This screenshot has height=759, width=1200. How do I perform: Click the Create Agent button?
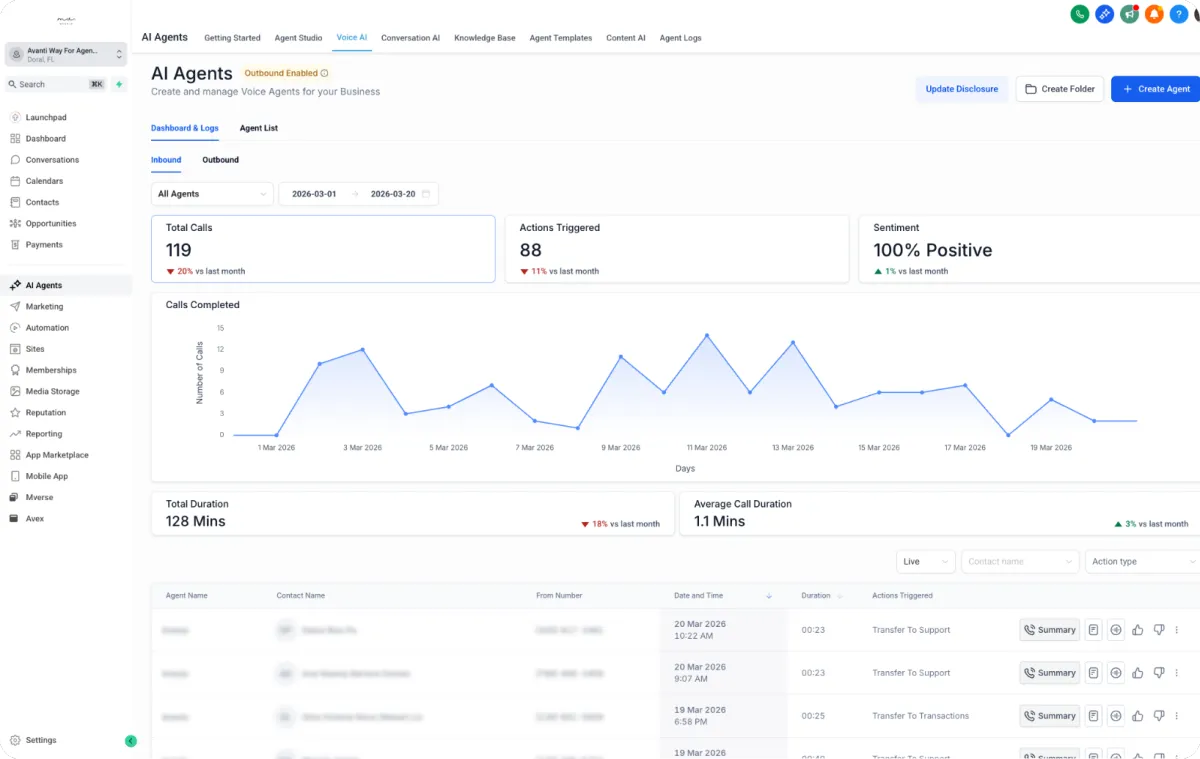coord(1156,89)
